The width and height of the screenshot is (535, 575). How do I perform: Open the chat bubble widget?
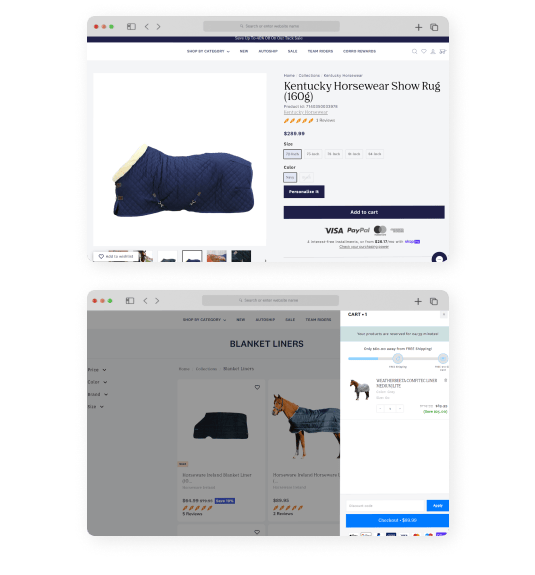coord(439,258)
